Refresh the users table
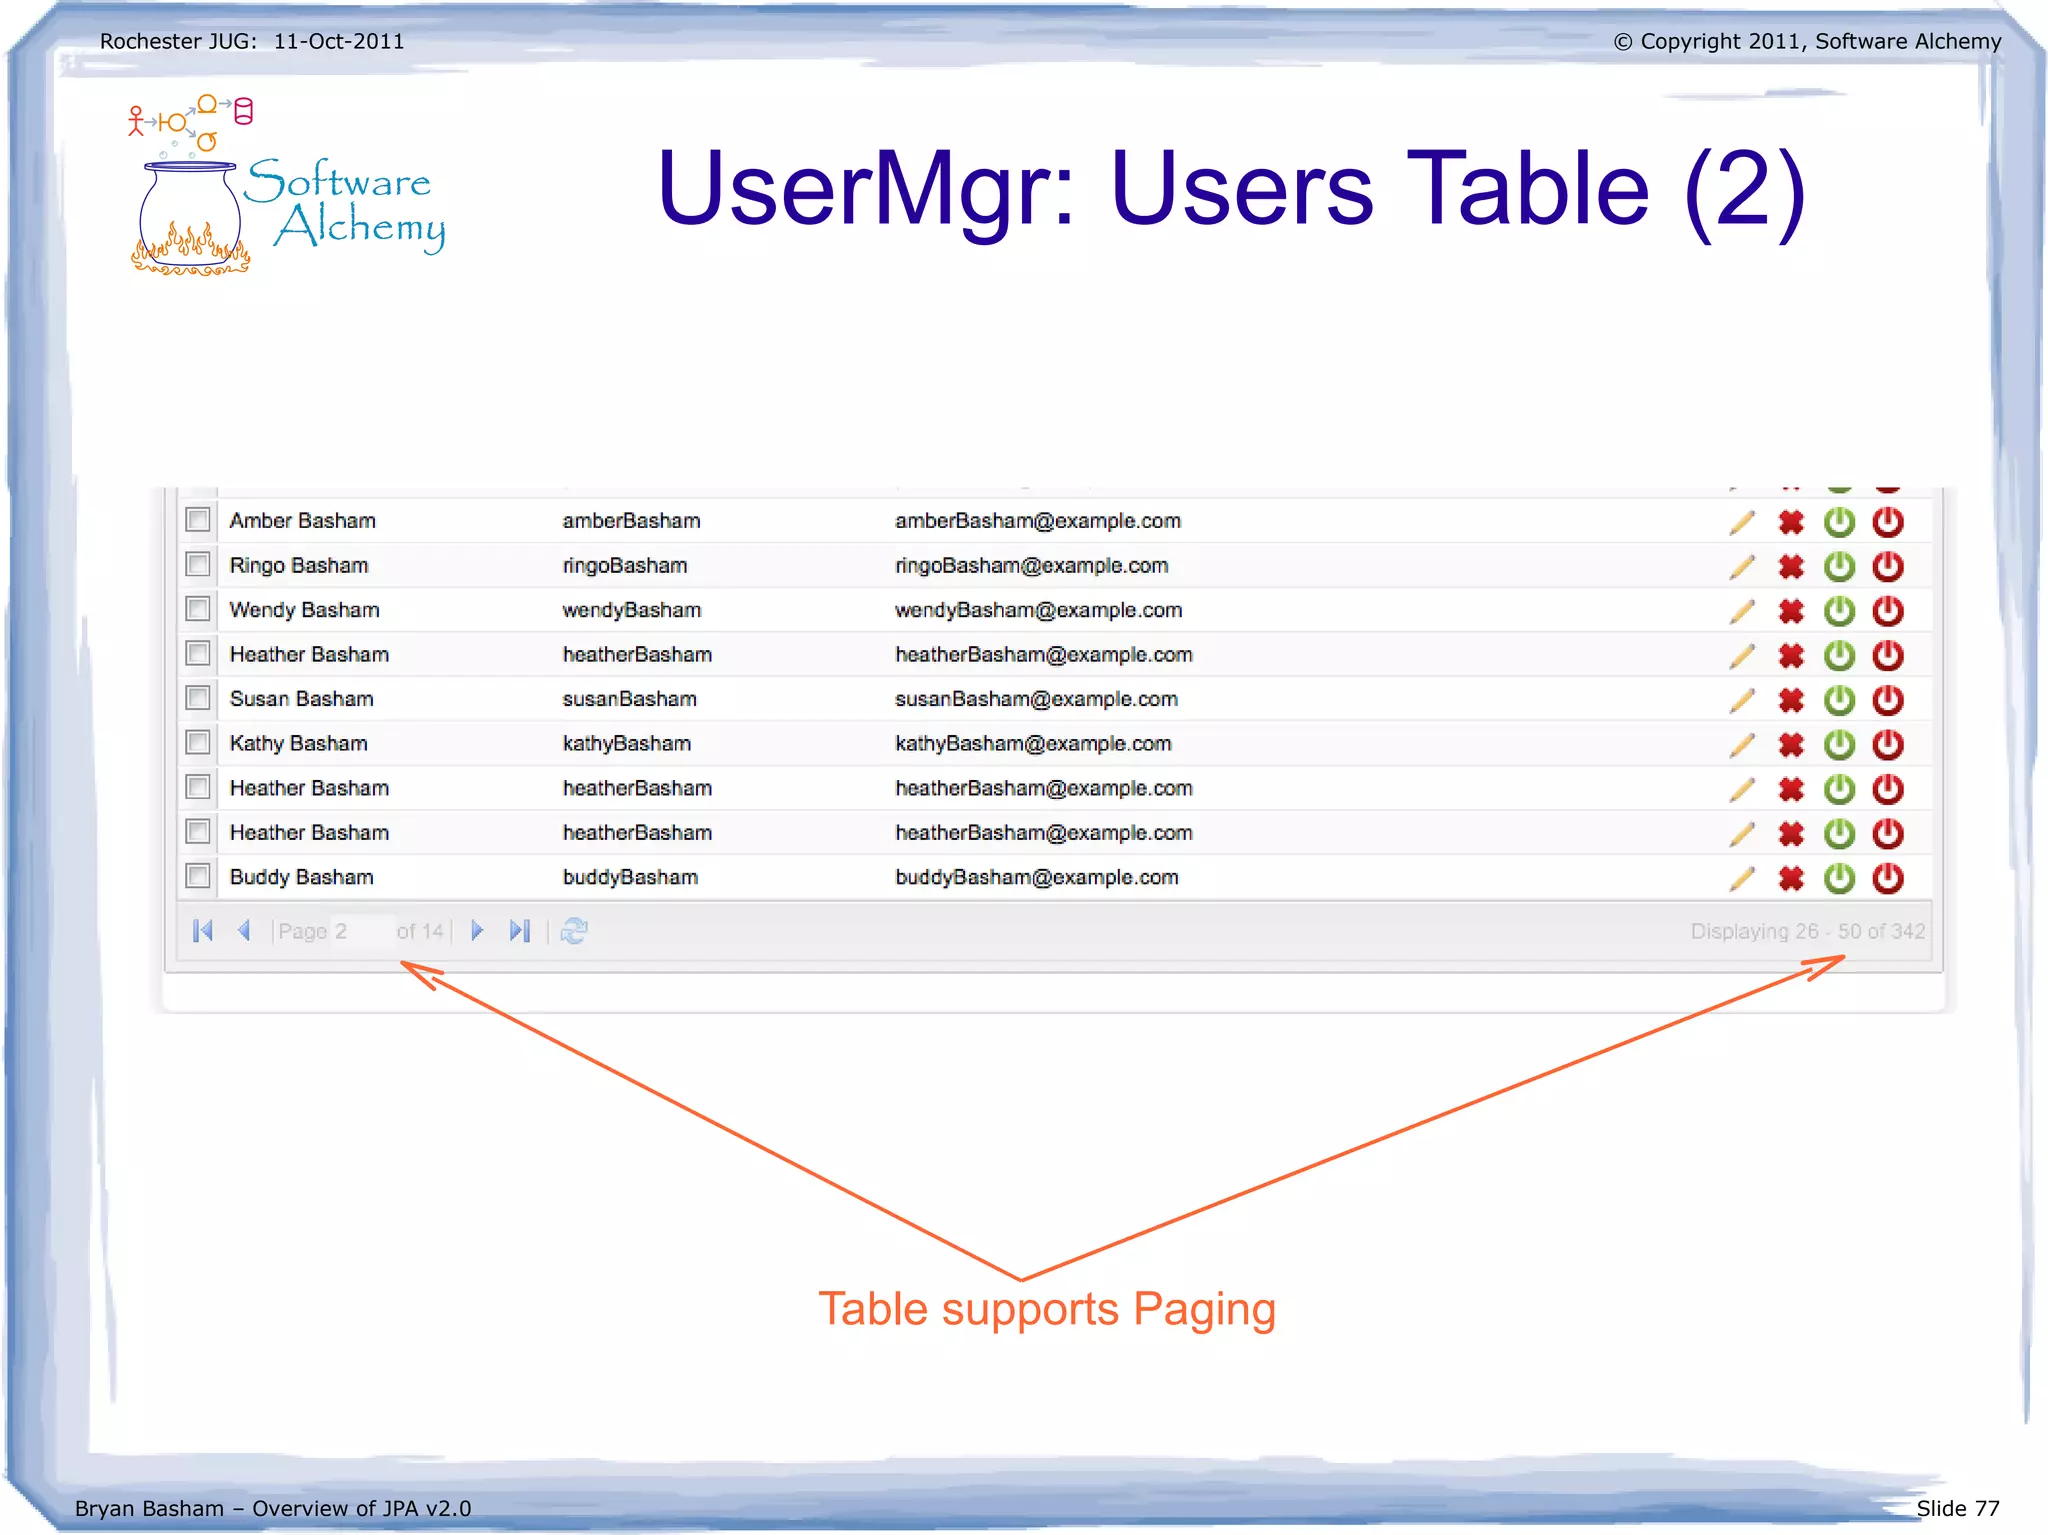Screen dimensions: 2048x1535 574,931
